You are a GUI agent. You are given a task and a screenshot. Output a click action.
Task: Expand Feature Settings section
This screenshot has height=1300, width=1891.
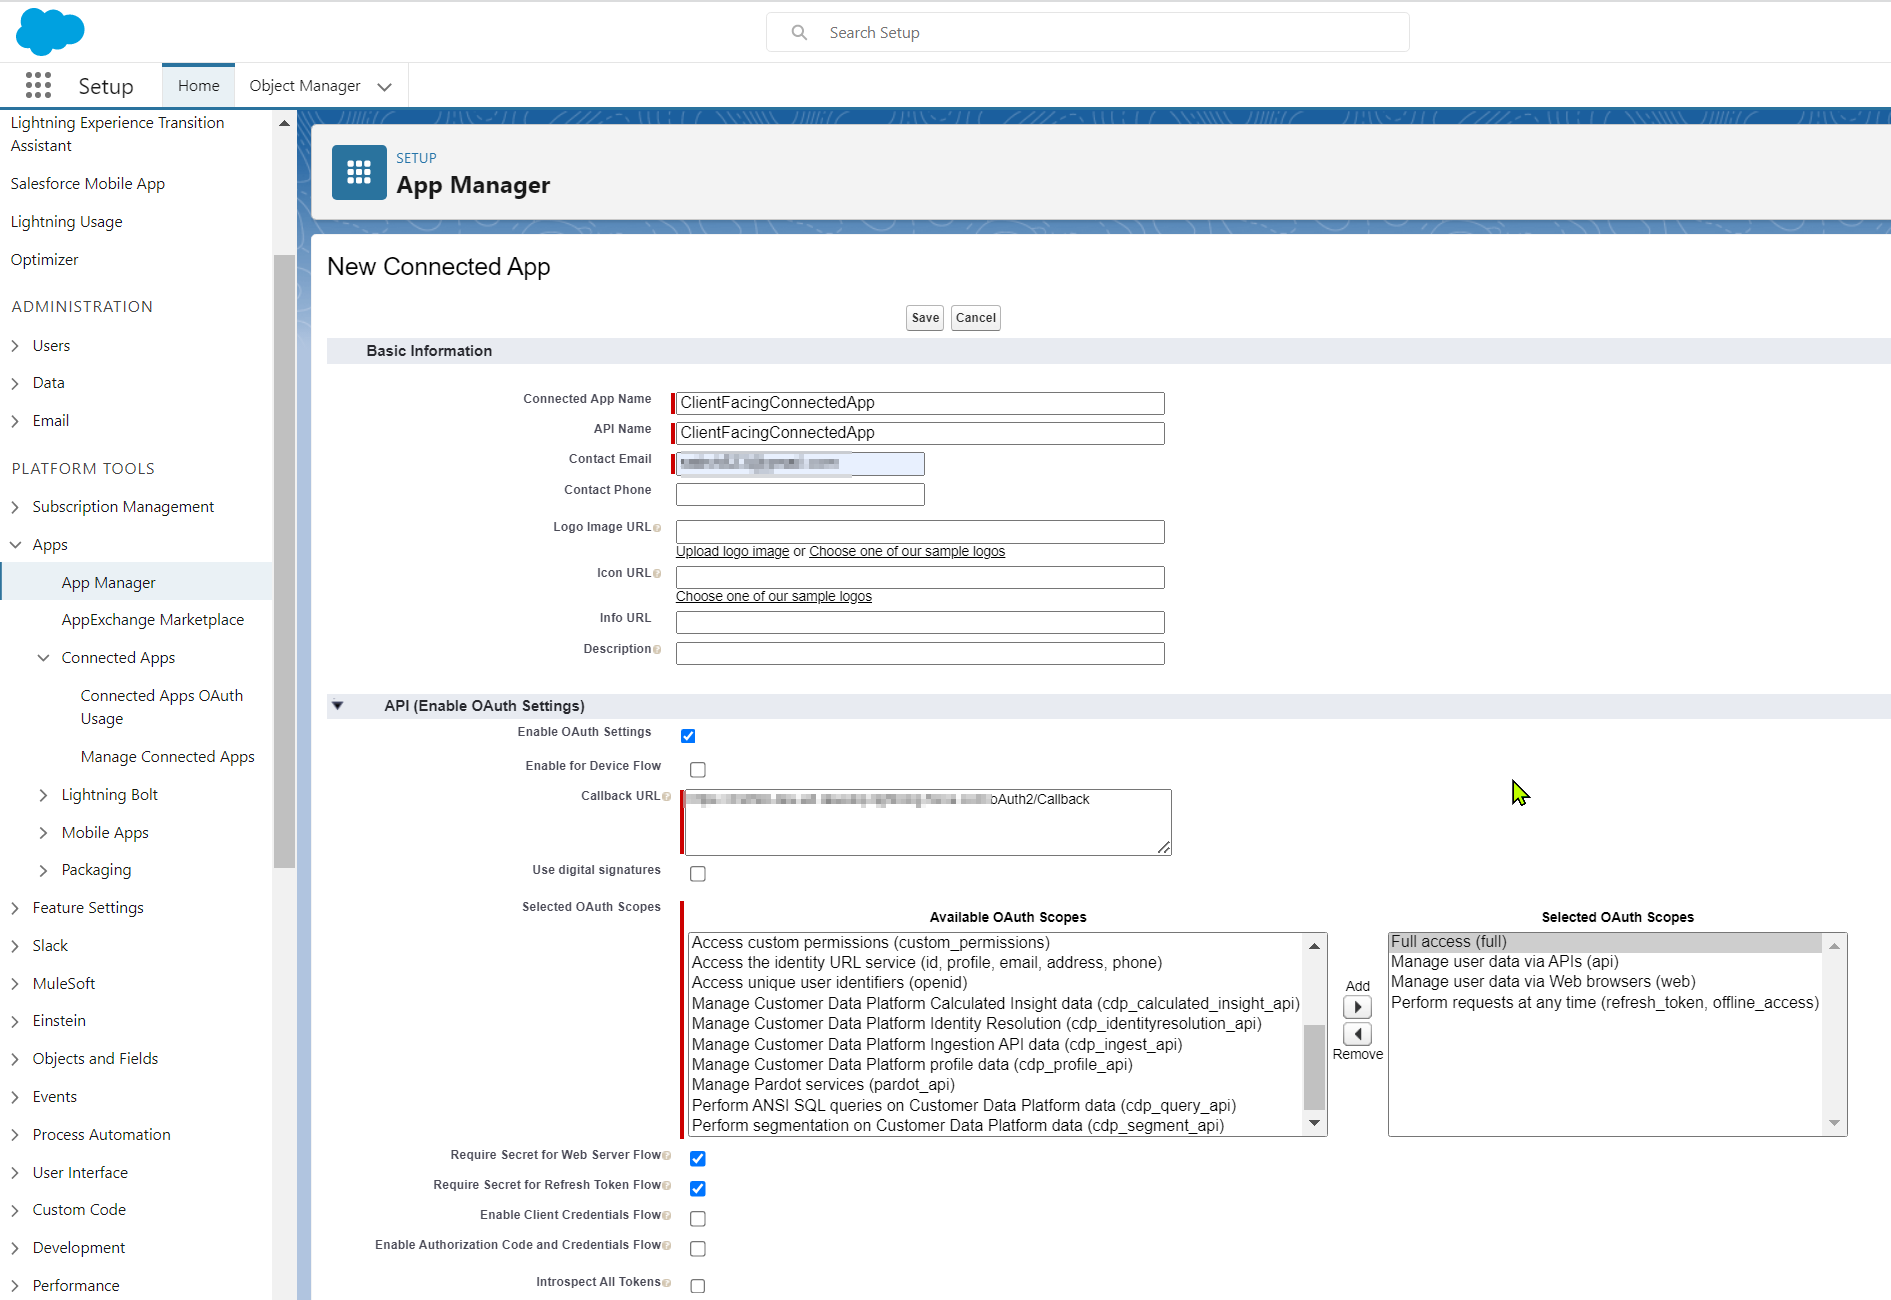tap(15, 908)
